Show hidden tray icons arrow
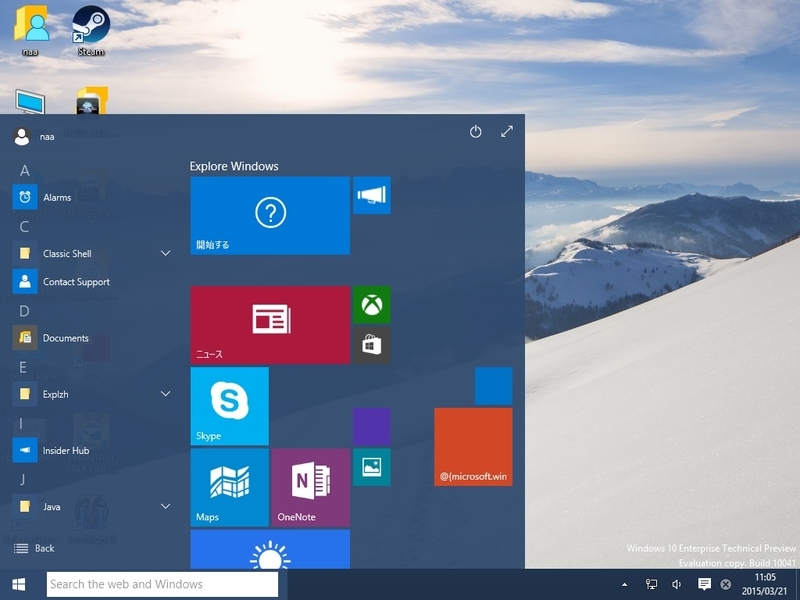 click(x=624, y=585)
